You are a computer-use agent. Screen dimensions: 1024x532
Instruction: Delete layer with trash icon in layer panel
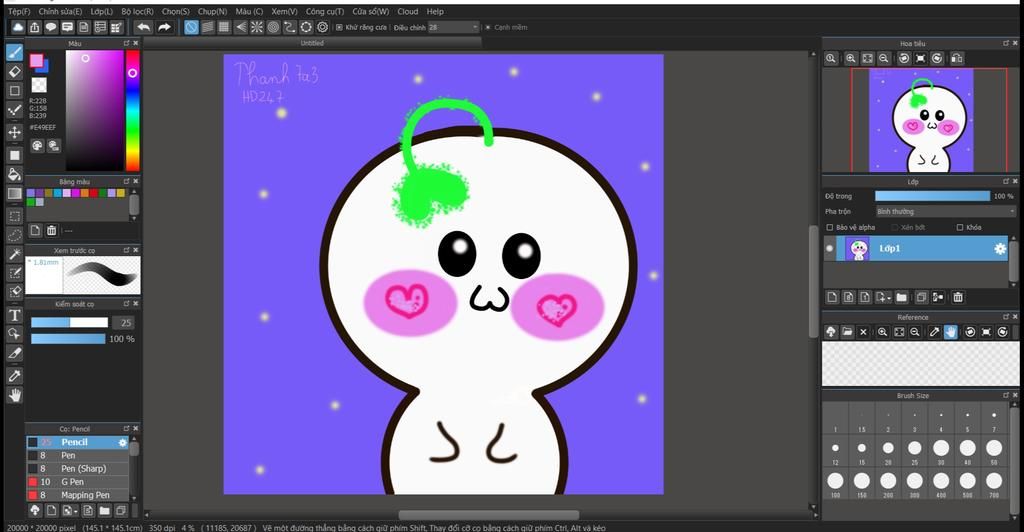958,298
